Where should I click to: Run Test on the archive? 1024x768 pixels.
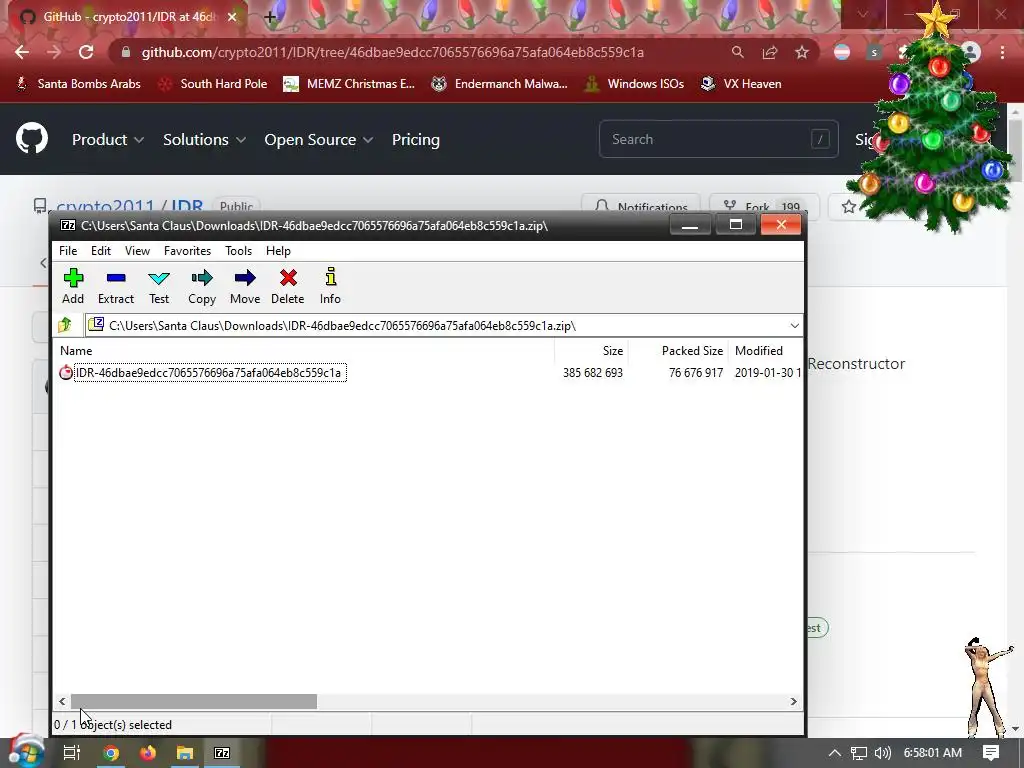point(159,286)
